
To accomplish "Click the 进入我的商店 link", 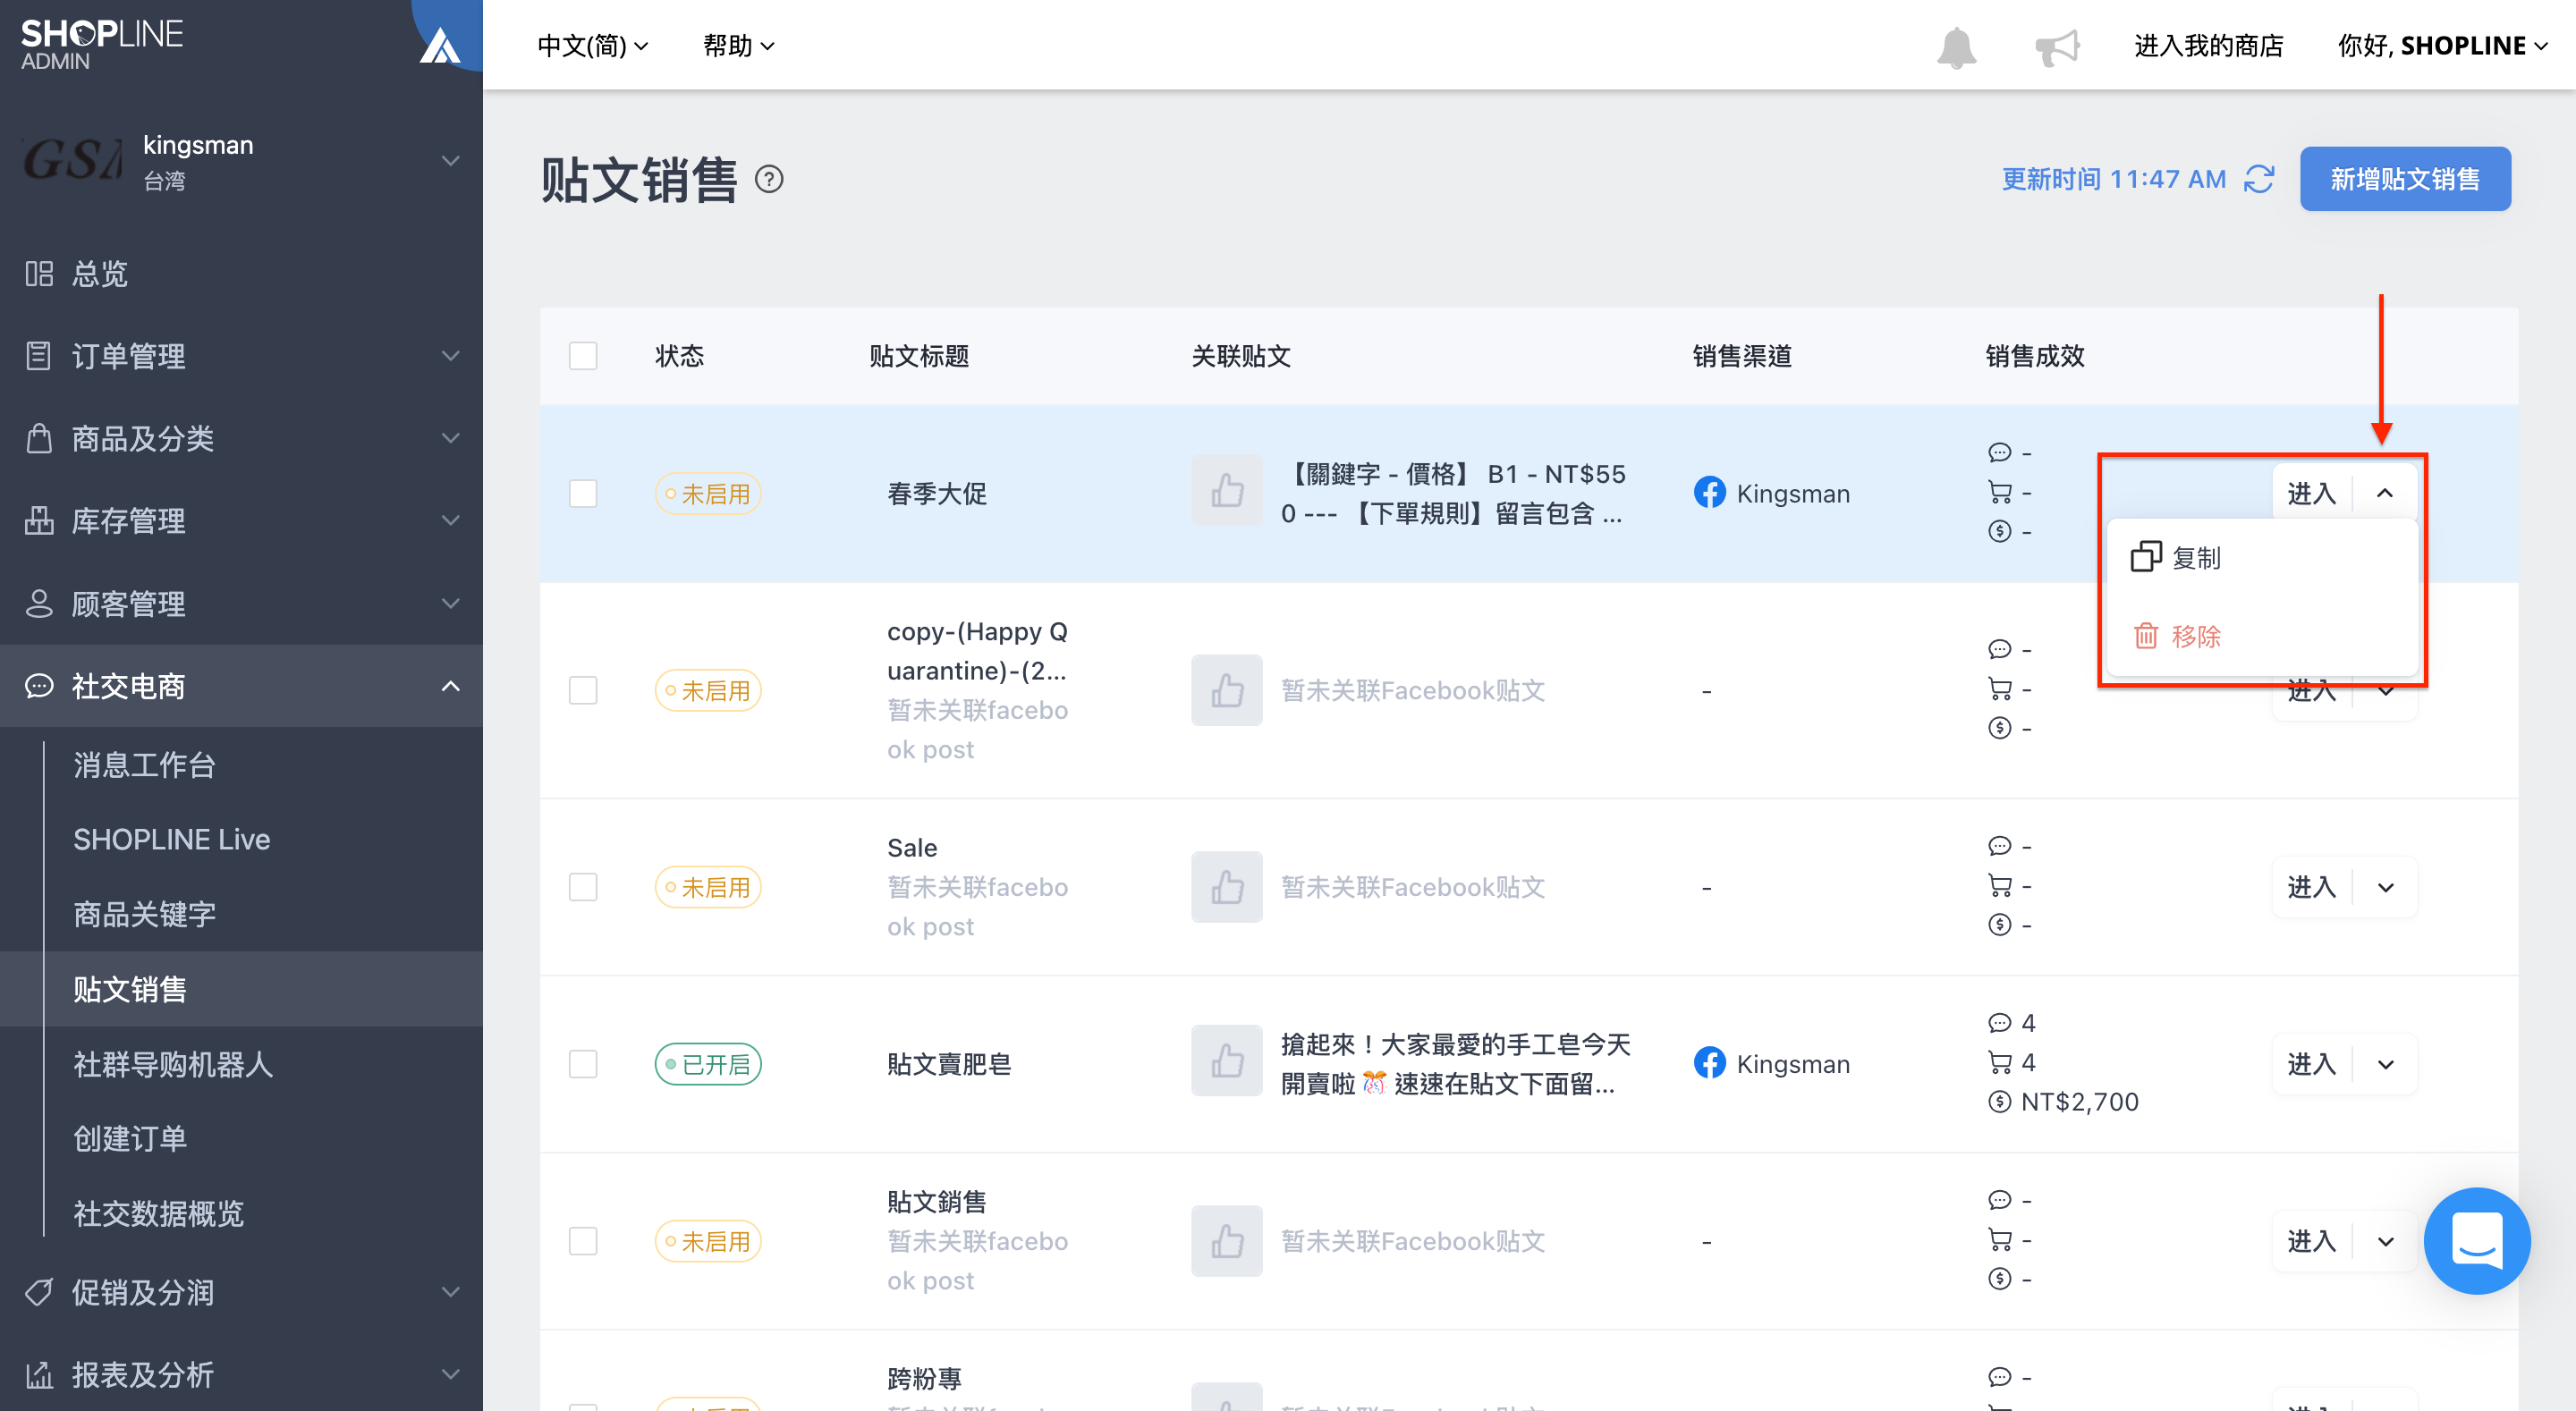I will coord(2208,46).
